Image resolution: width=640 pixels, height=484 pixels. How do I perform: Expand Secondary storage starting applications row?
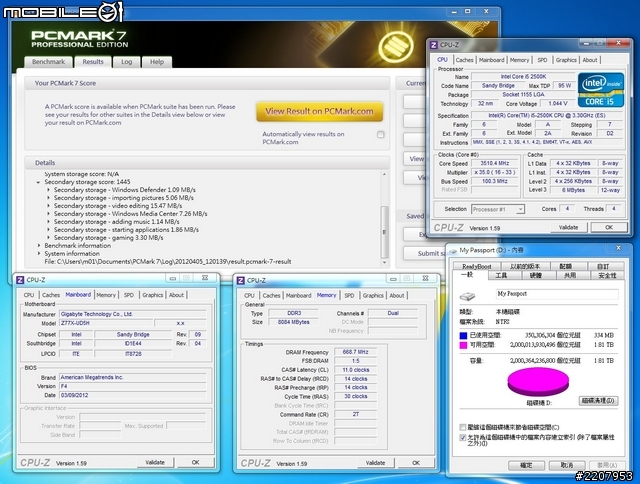point(48,229)
